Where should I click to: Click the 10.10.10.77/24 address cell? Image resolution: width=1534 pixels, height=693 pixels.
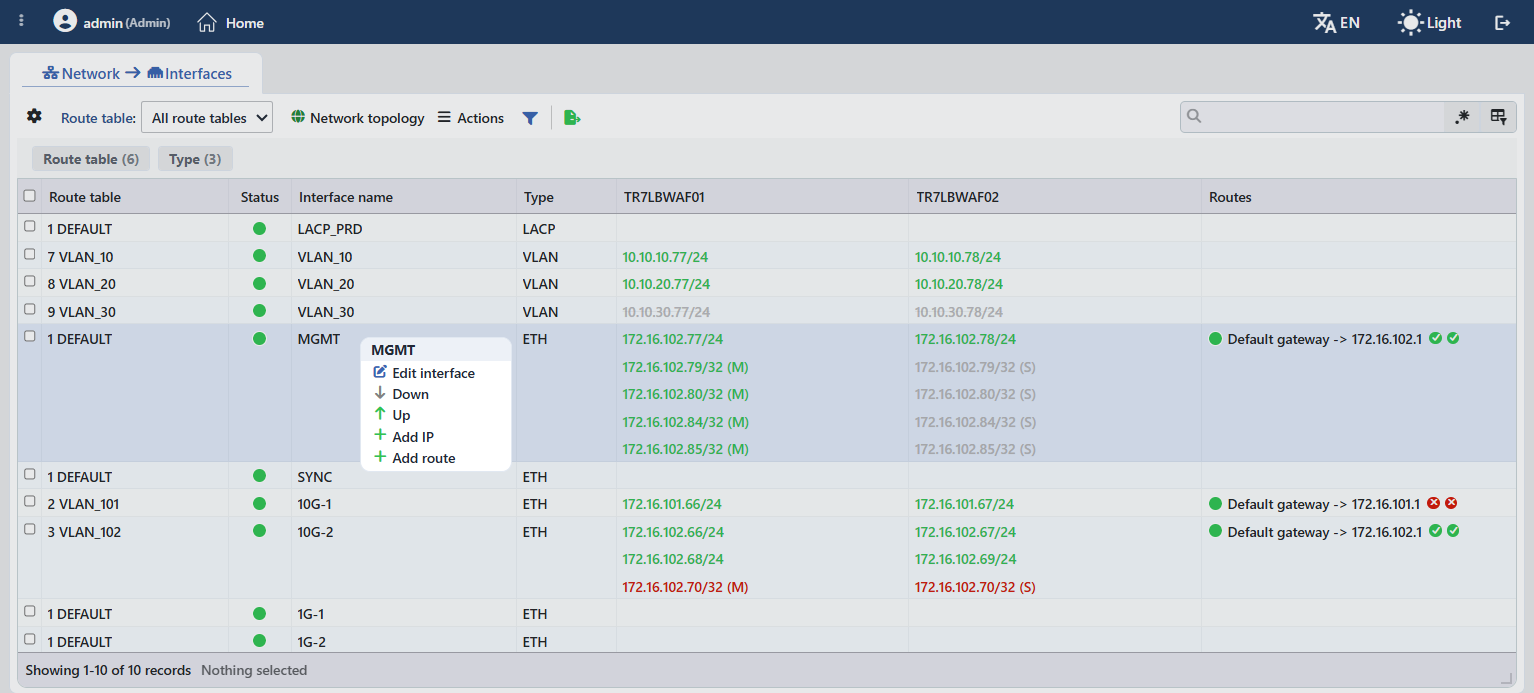pyautogui.click(x=666, y=257)
